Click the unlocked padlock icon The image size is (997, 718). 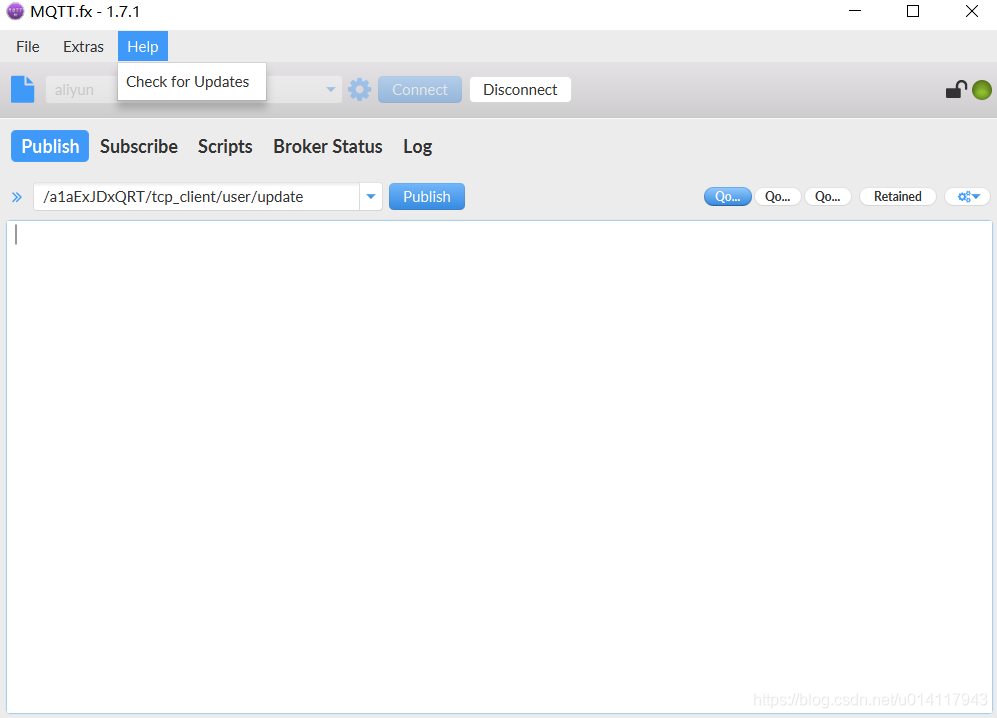pos(956,90)
